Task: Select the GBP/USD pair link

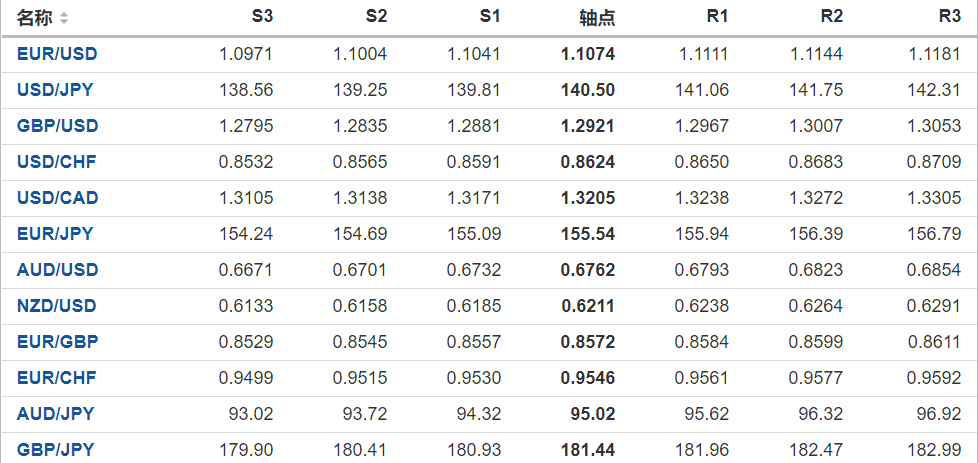Action: (x=57, y=126)
